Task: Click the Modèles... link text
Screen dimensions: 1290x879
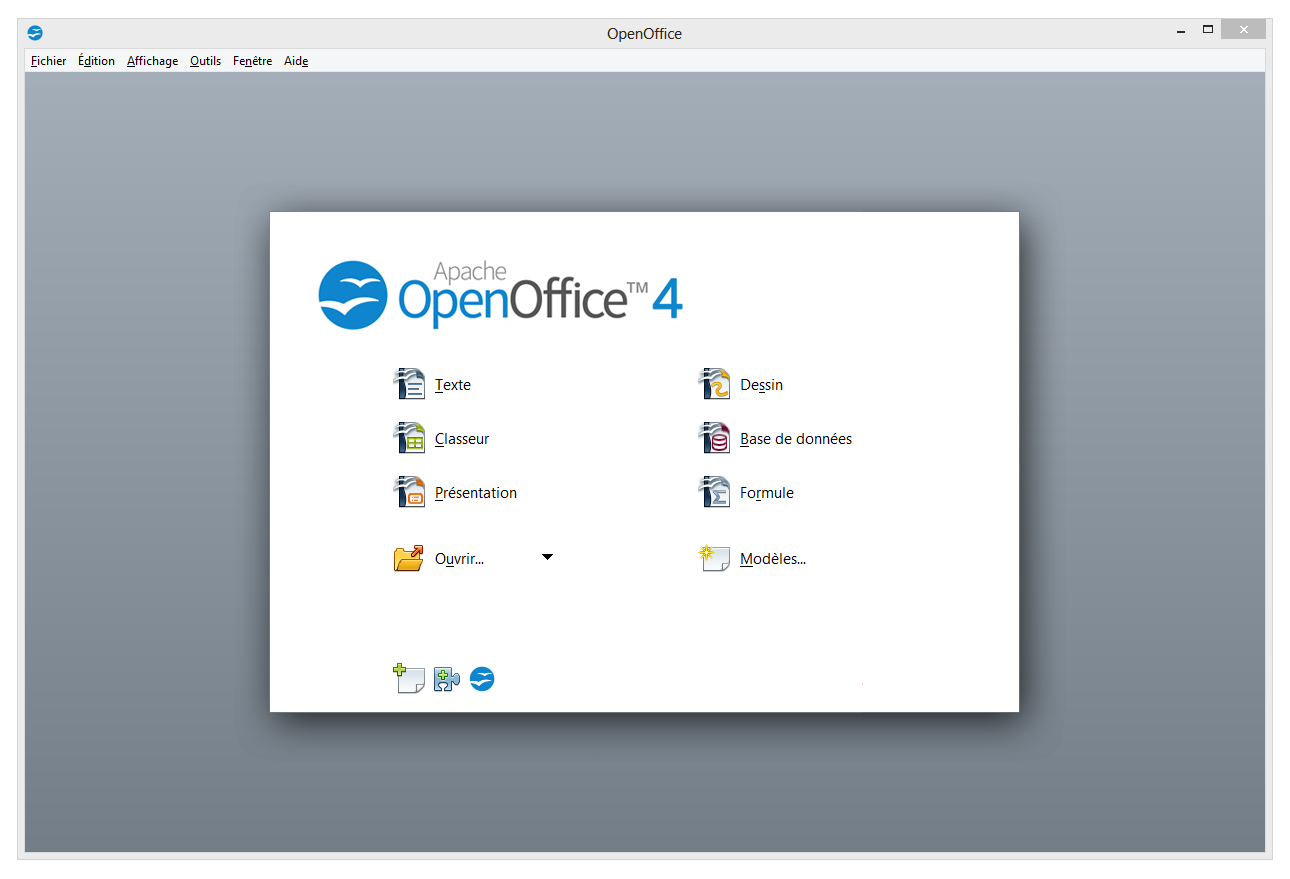Action: [x=771, y=558]
